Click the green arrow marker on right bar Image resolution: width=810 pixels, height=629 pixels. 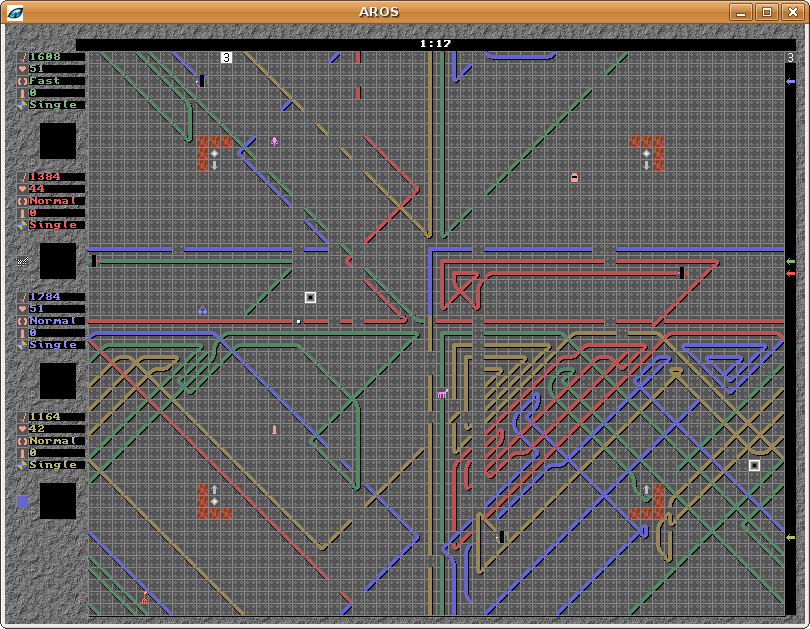(790, 262)
